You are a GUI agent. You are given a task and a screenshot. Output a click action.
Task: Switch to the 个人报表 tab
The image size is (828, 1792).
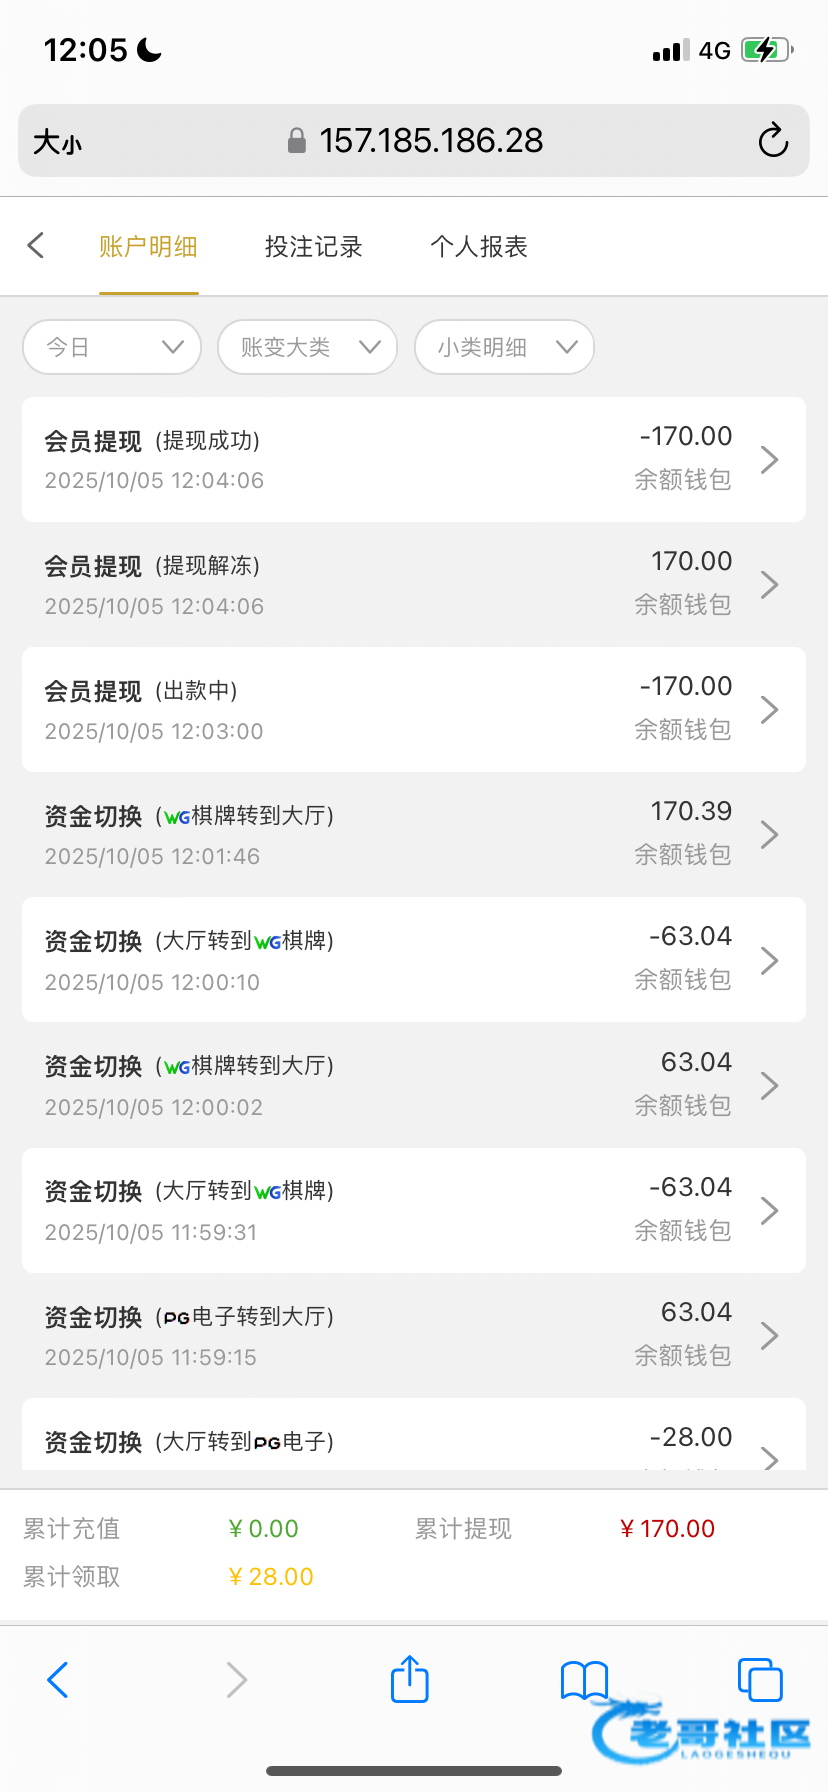[479, 247]
